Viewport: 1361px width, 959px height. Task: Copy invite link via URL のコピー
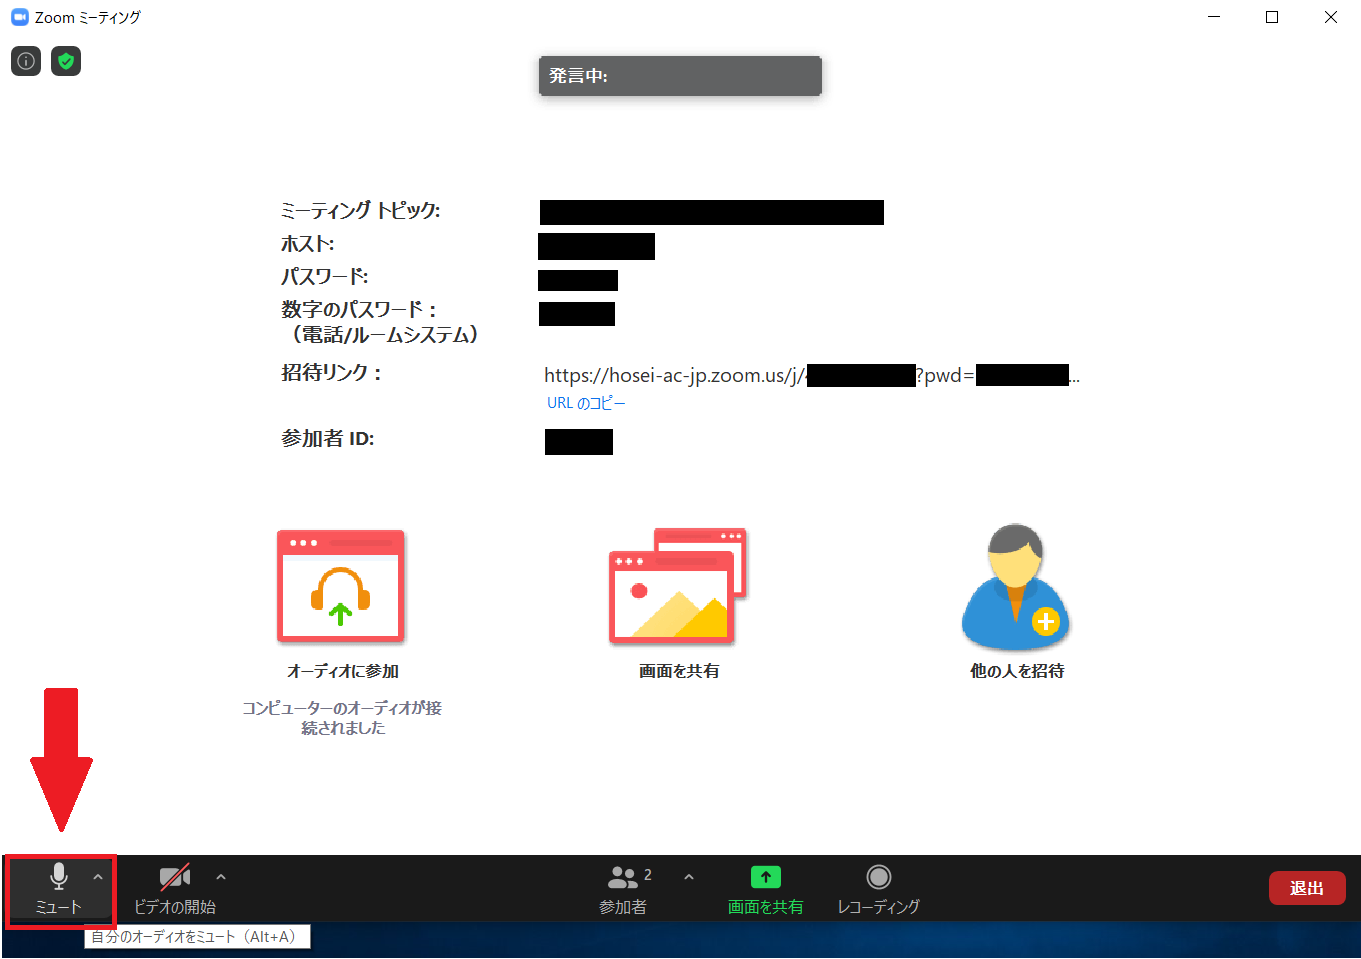(586, 403)
